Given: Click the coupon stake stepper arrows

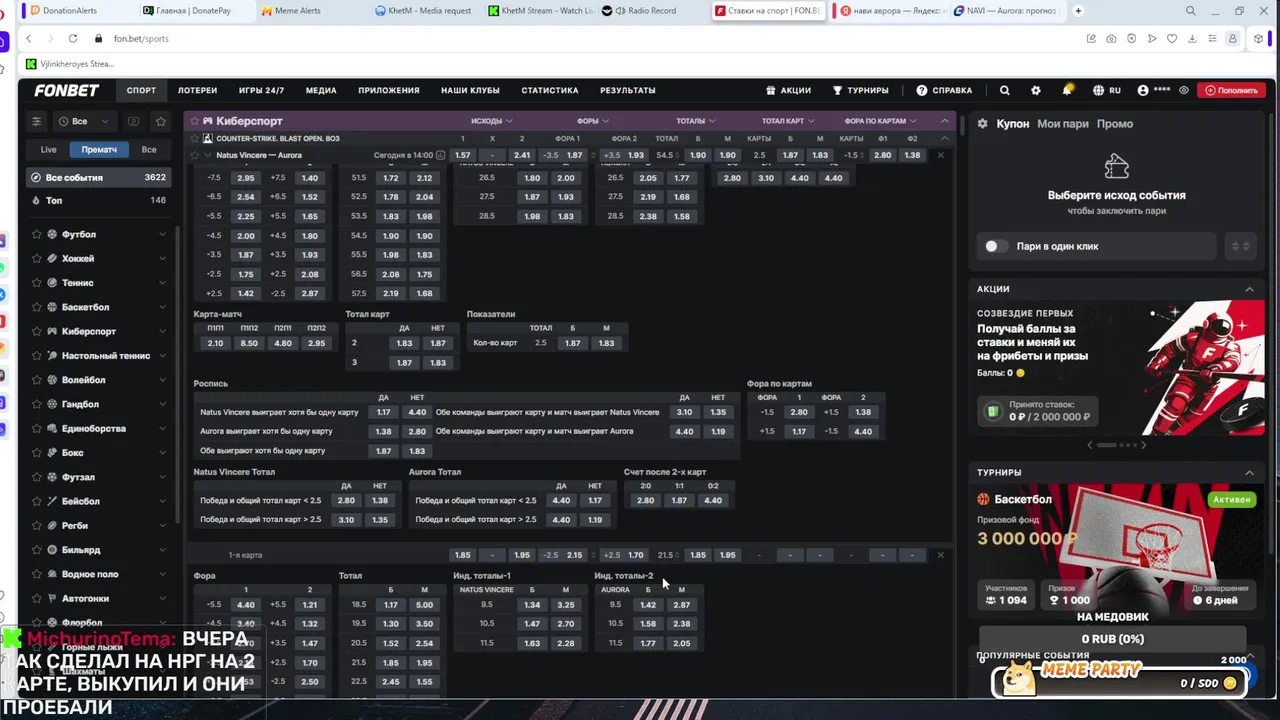Looking at the screenshot, I should (1241, 246).
